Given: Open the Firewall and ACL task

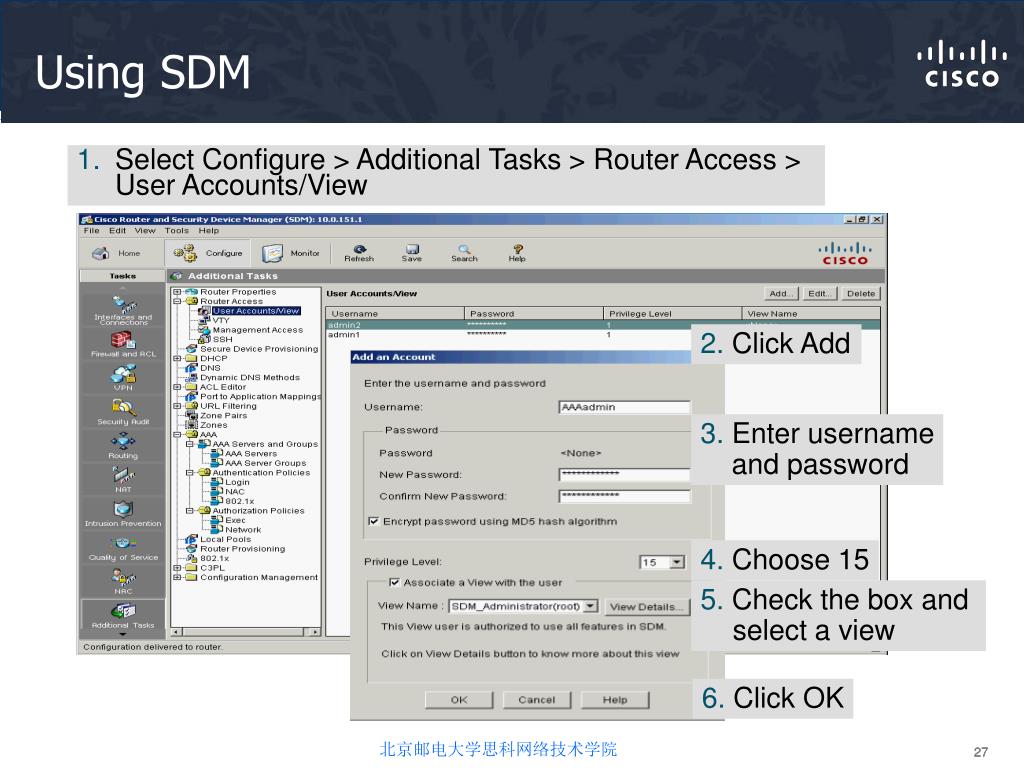Looking at the screenshot, I should 123,345.
